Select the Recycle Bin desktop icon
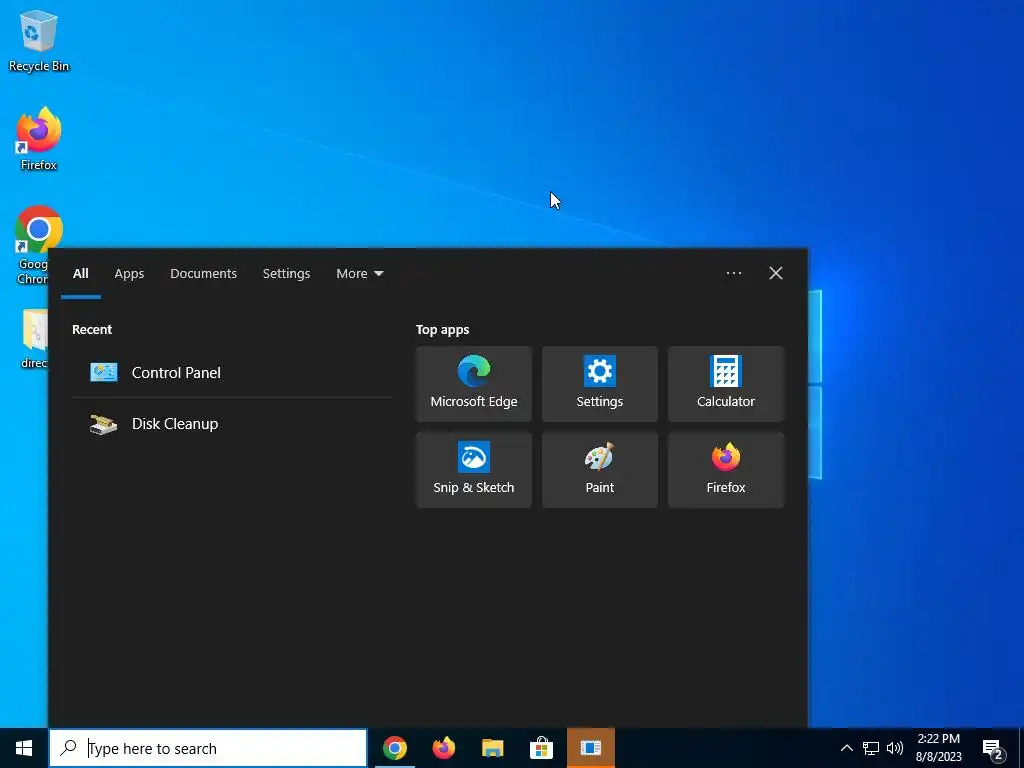Viewport: 1024px width, 768px height. (39, 41)
